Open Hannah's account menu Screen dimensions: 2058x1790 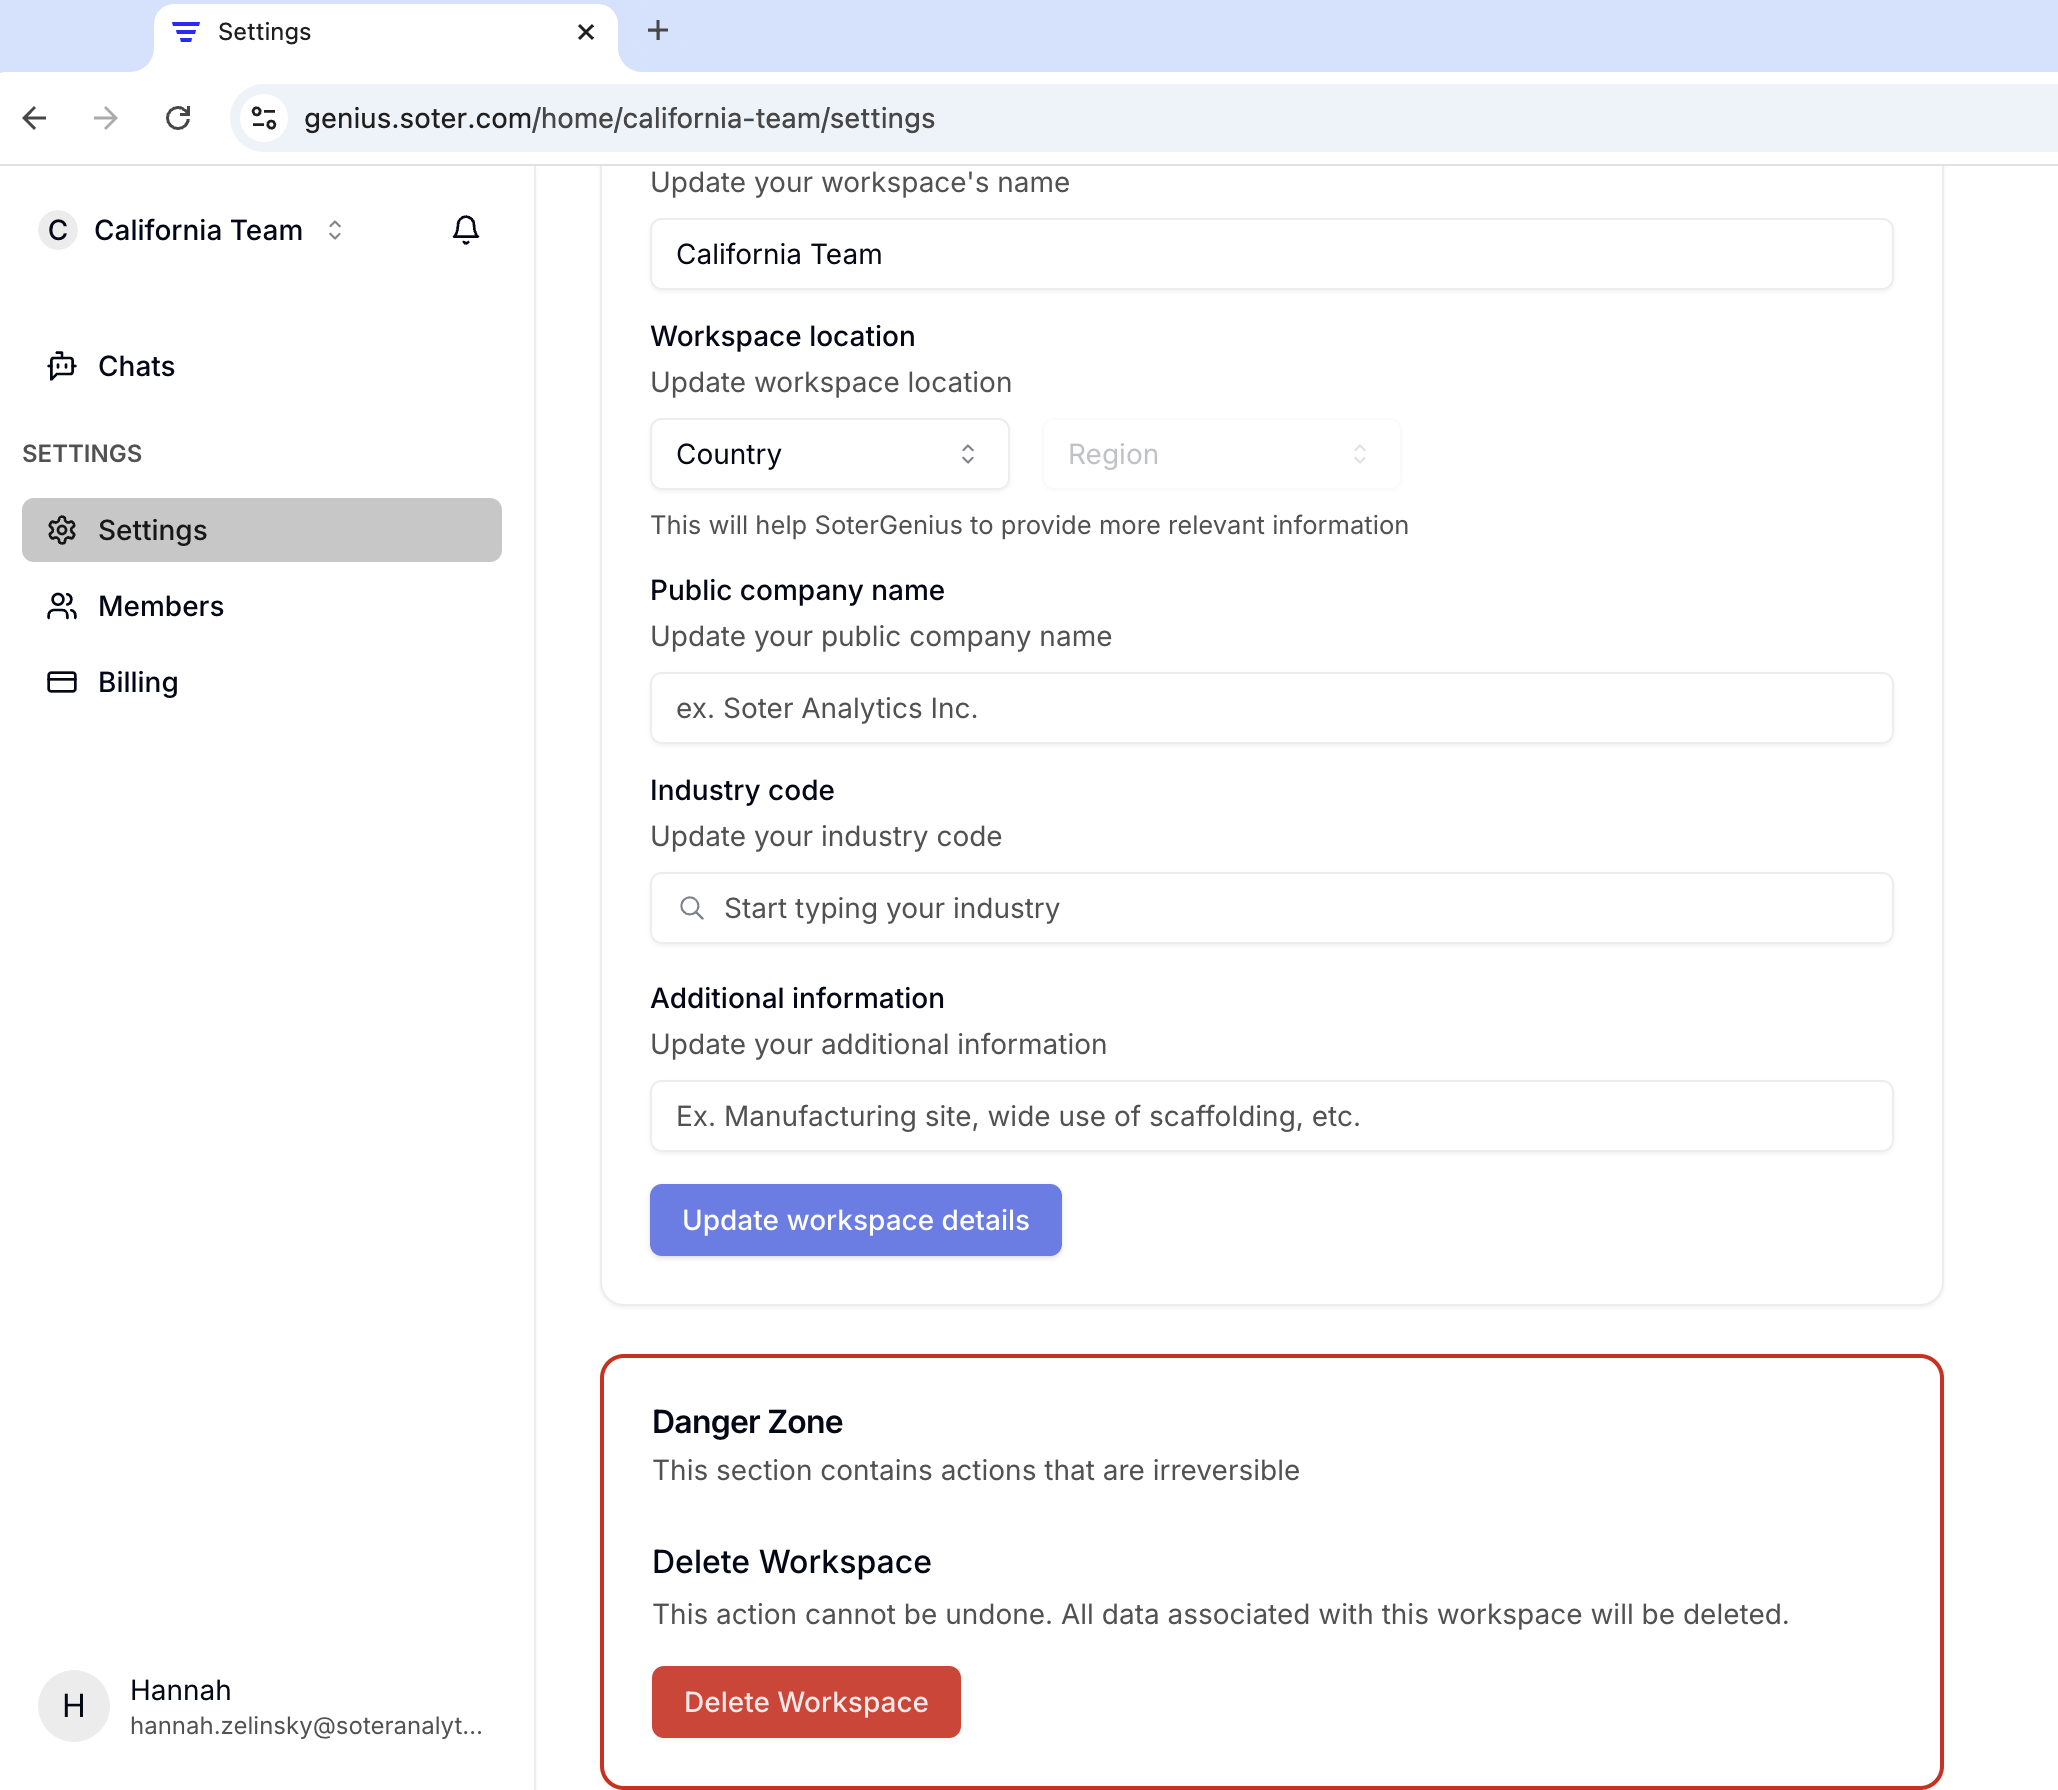(x=262, y=1706)
